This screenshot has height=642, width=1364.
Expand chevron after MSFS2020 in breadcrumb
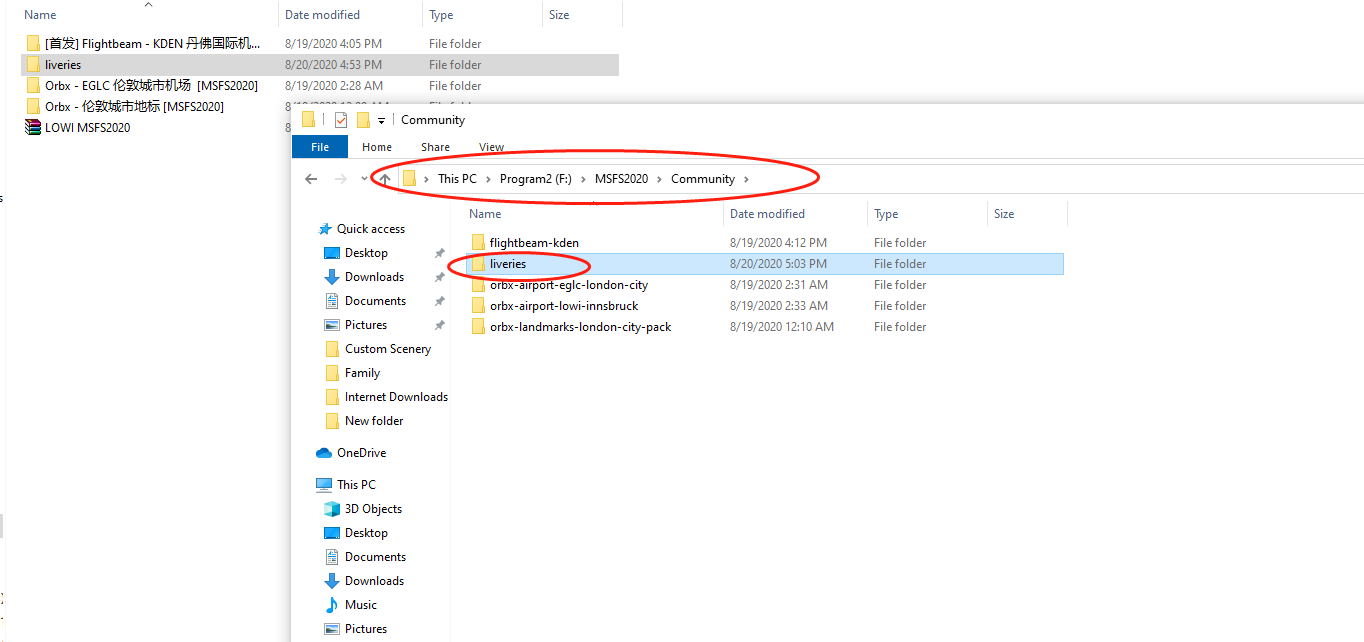660,179
